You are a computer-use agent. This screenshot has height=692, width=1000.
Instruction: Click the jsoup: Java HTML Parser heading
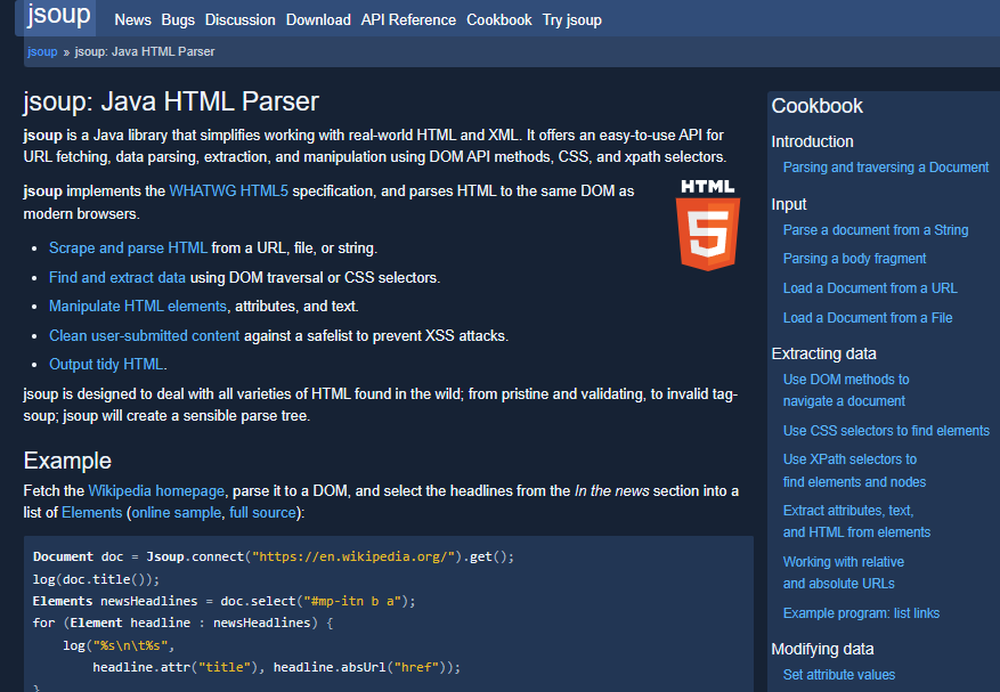click(171, 102)
